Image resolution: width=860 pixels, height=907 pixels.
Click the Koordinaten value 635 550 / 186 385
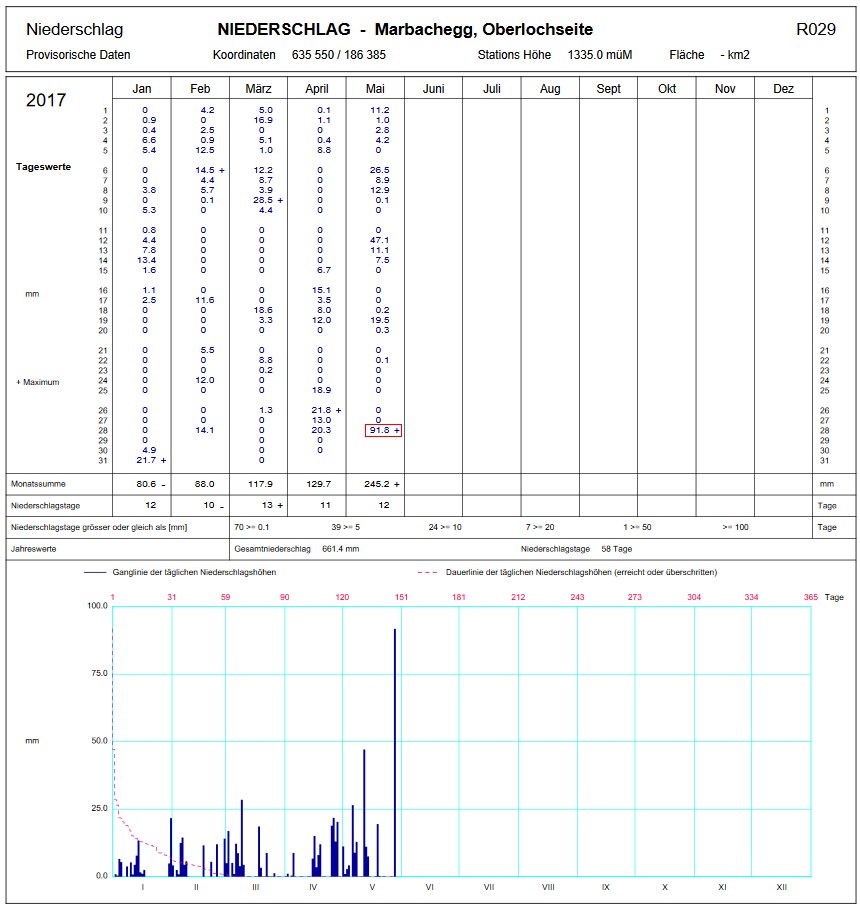click(x=338, y=55)
